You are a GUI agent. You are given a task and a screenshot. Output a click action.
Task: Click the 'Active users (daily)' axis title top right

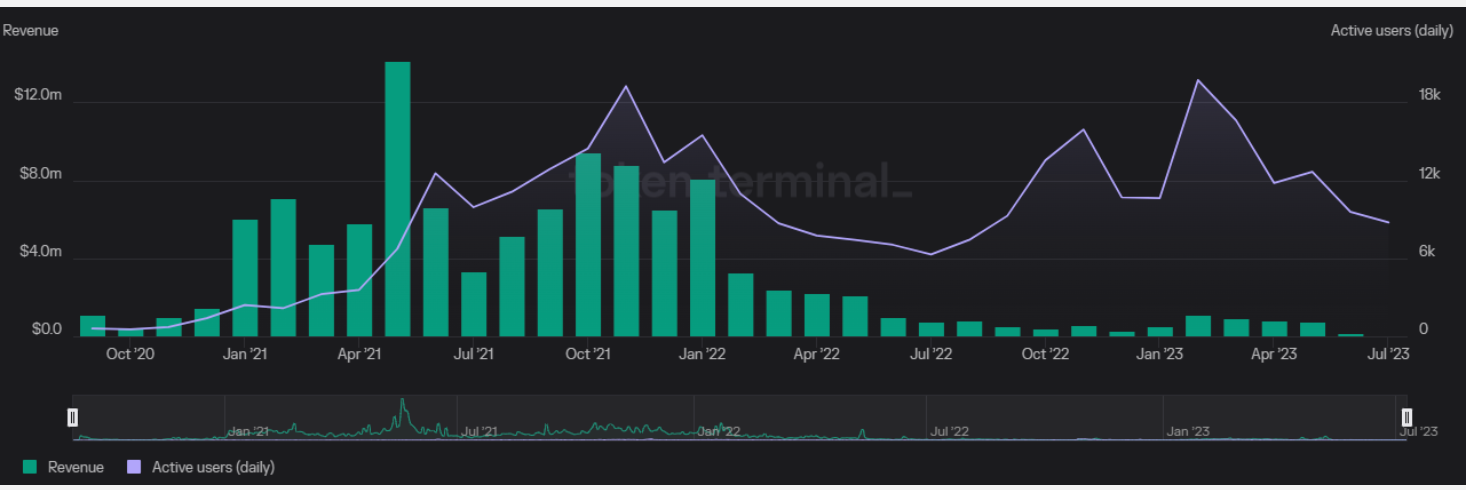1391,31
